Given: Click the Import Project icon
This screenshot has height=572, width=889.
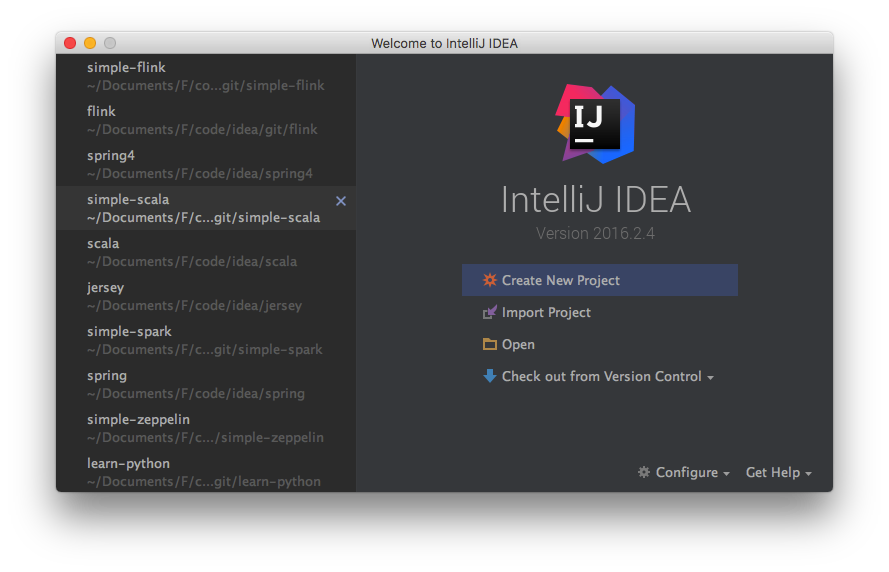Looking at the screenshot, I should coord(489,313).
